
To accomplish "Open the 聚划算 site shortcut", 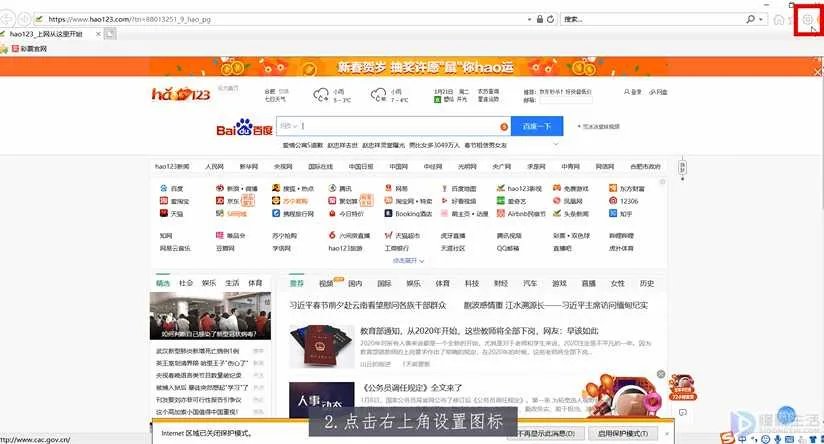I will click(344, 201).
